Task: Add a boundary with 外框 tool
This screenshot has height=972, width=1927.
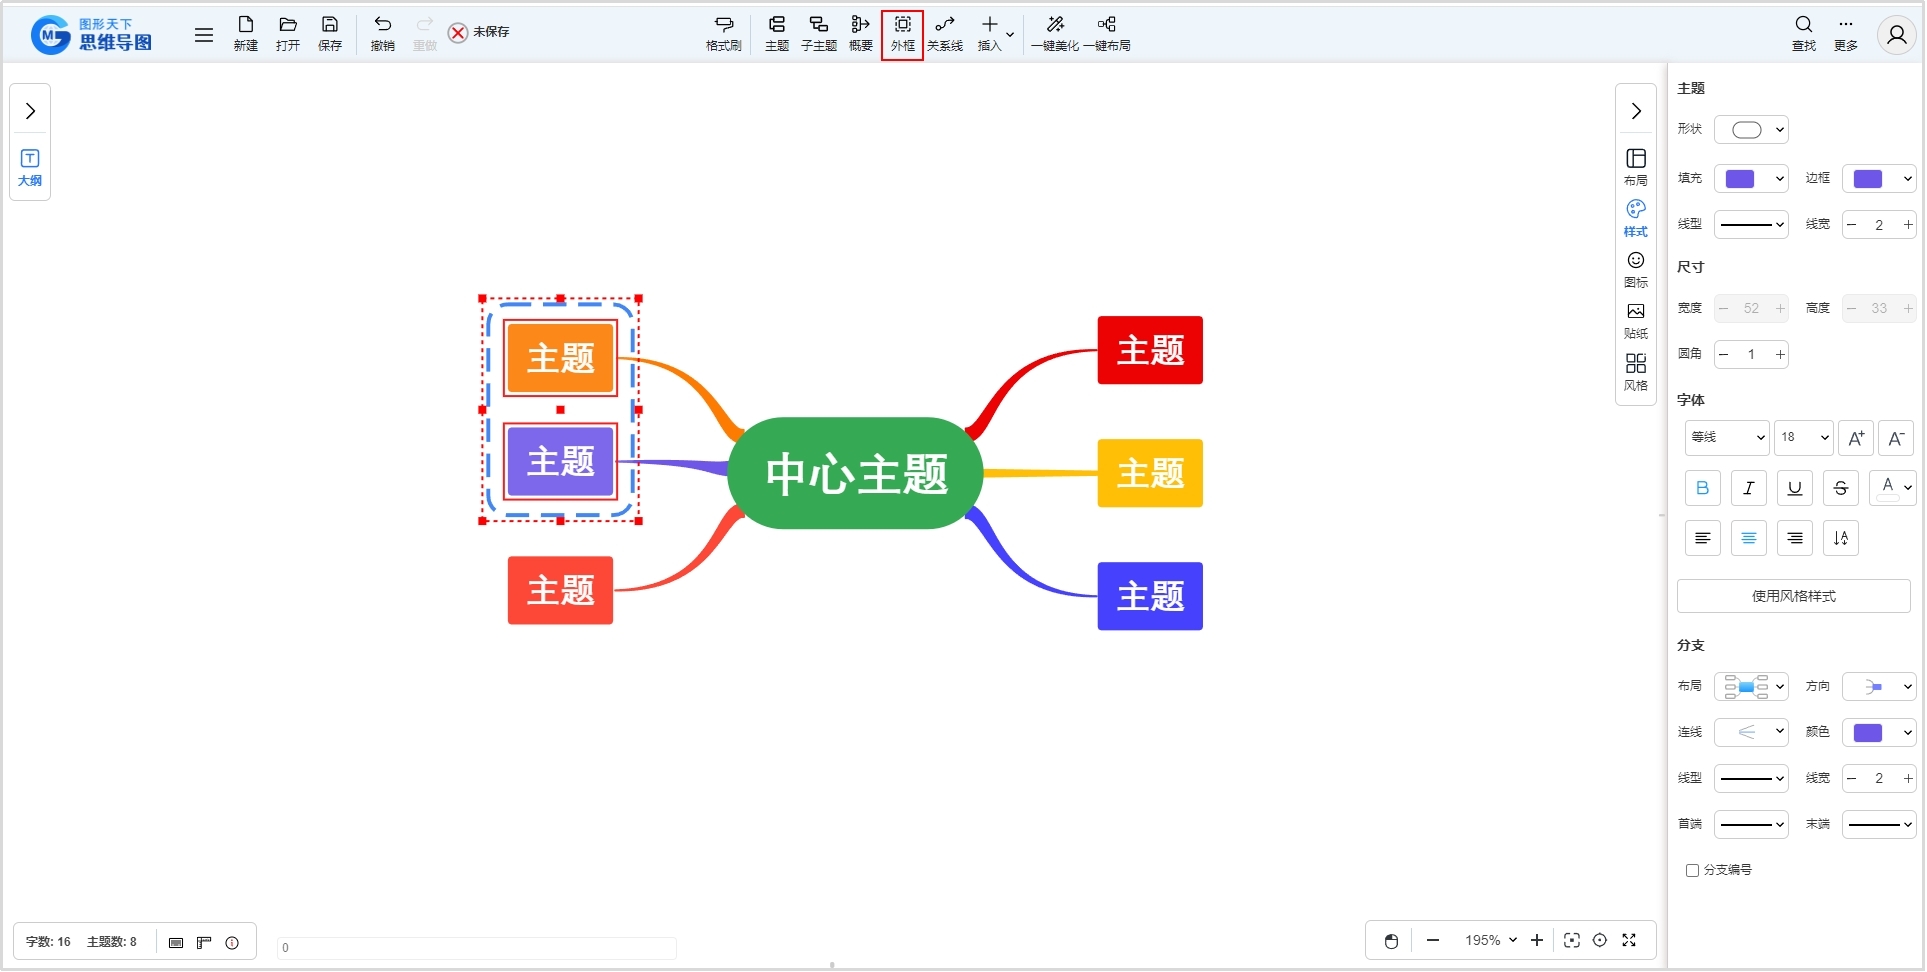Action: click(x=903, y=34)
